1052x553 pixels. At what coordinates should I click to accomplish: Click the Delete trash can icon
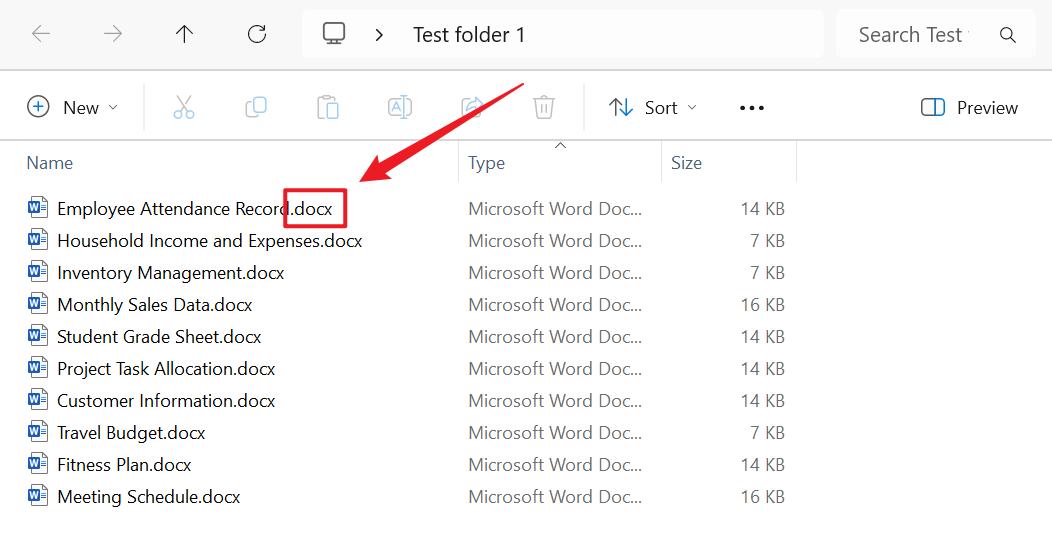tap(544, 108)
